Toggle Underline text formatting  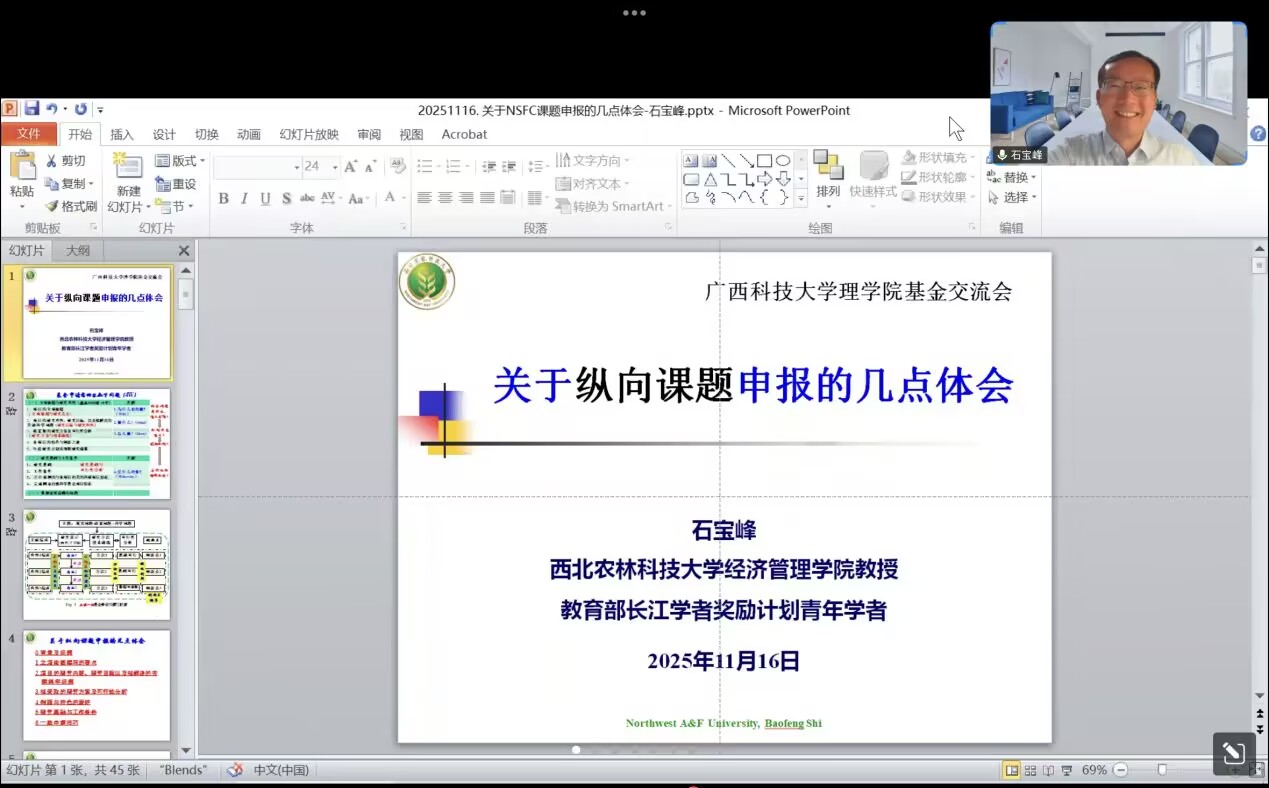[x=265, y=198]
